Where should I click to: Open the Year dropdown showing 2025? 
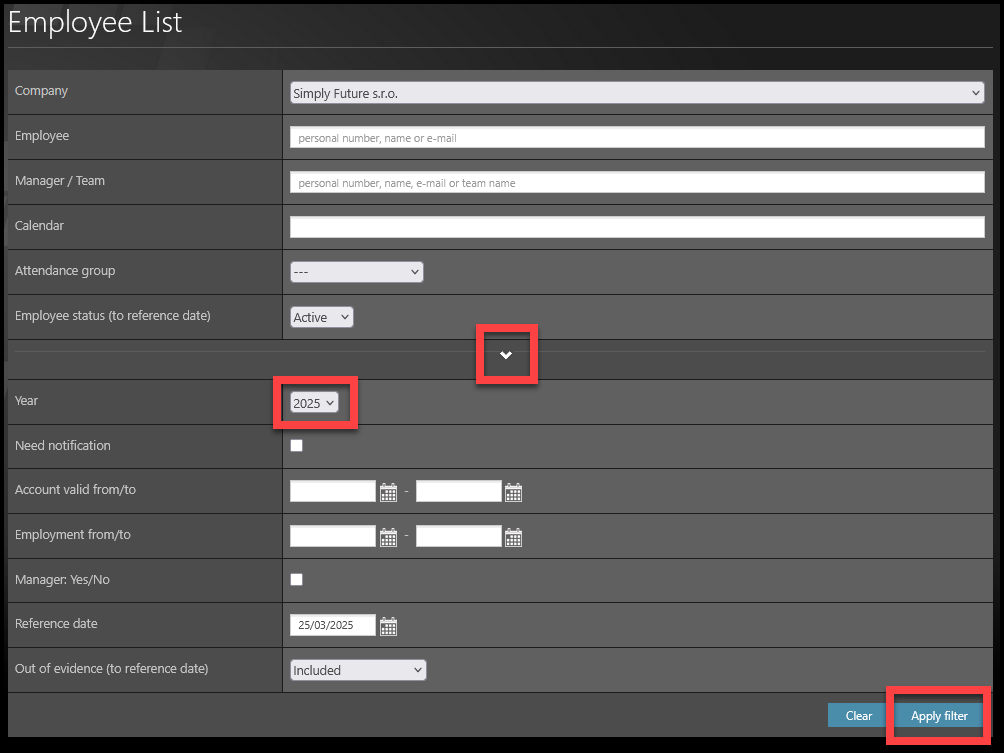(x=314, y=403)
